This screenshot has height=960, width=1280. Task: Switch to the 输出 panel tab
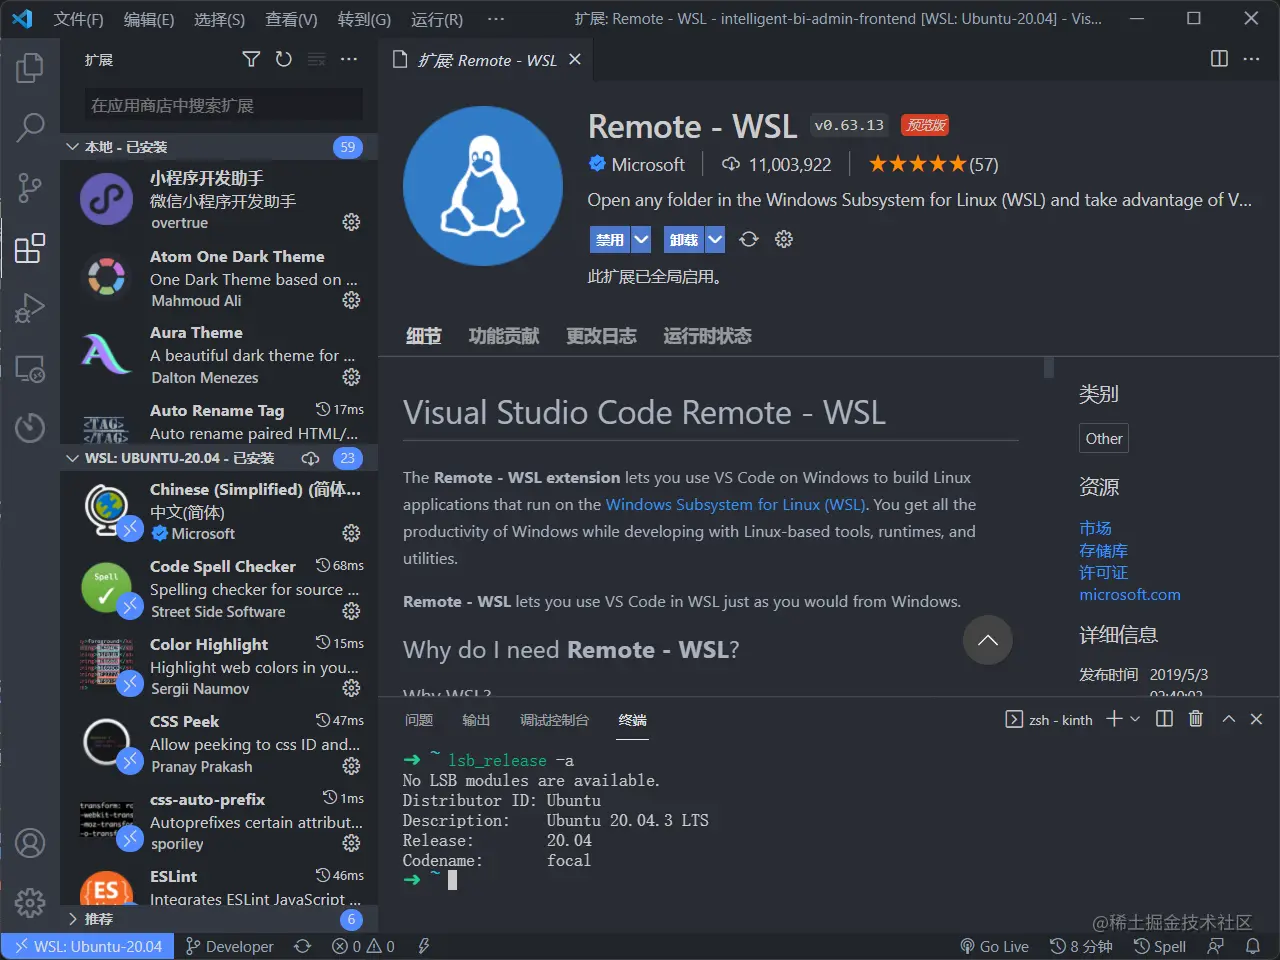pos(476,720)
